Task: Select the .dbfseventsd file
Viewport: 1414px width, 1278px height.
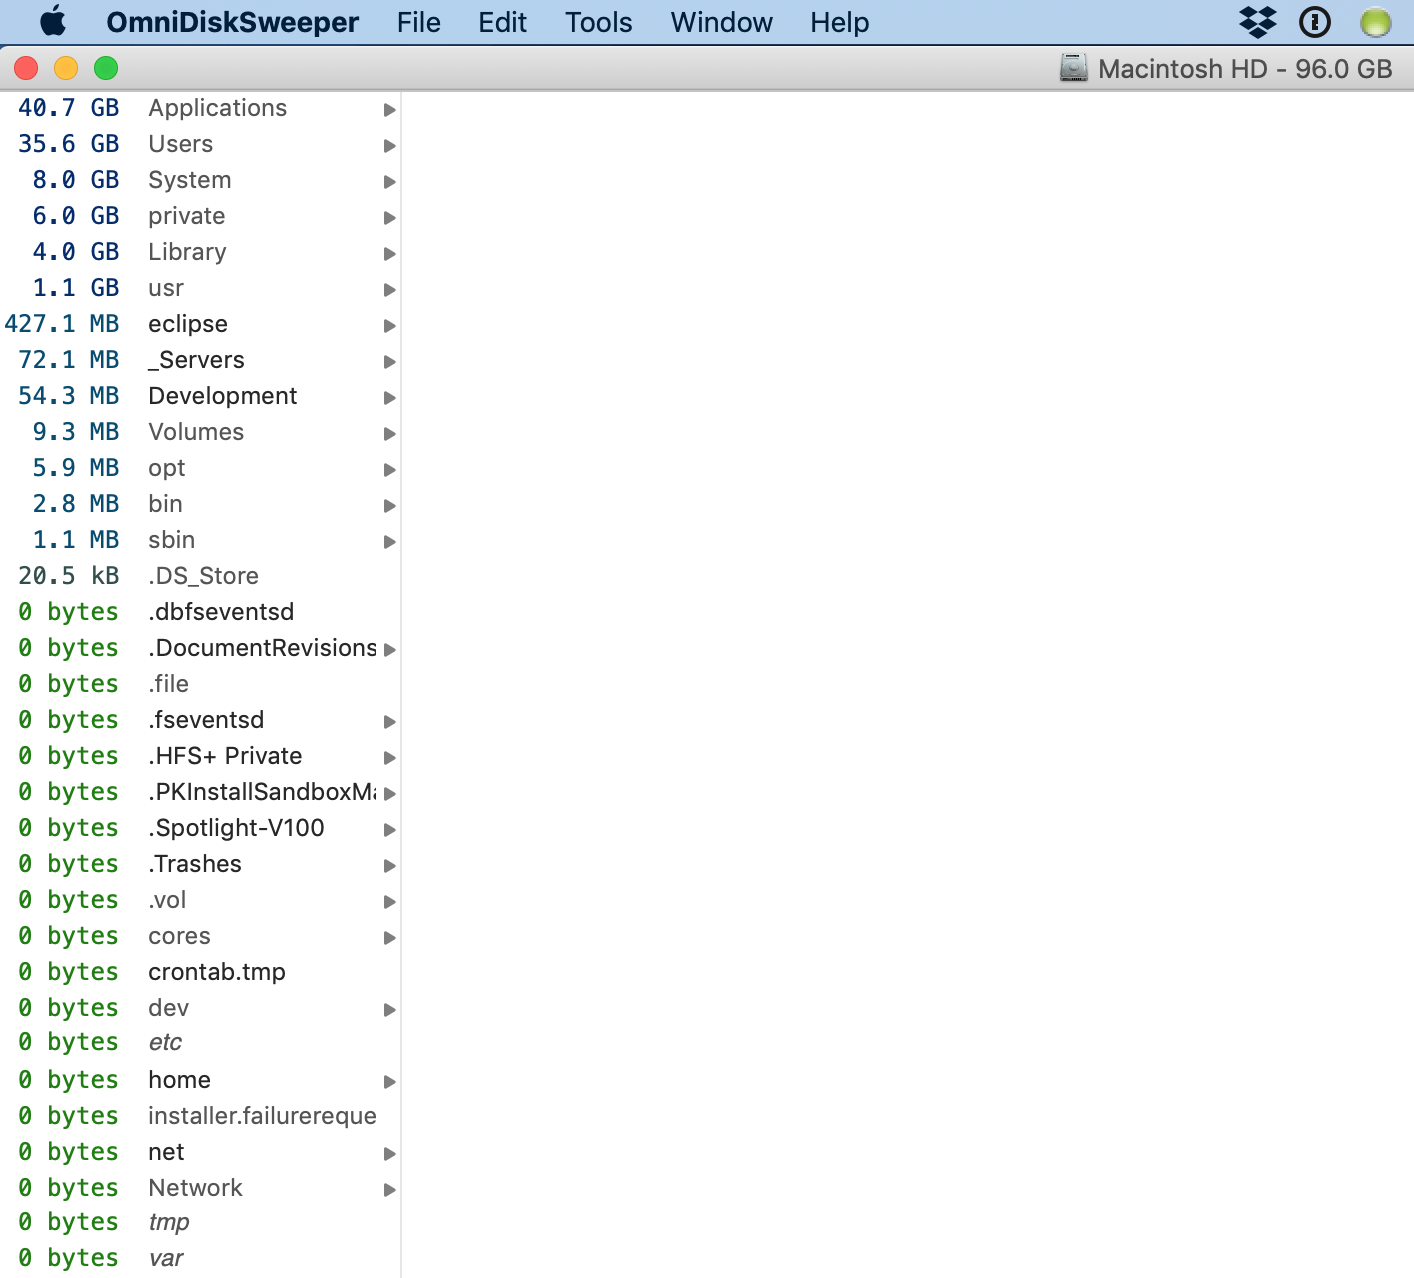Action: [x=221, y=612]
